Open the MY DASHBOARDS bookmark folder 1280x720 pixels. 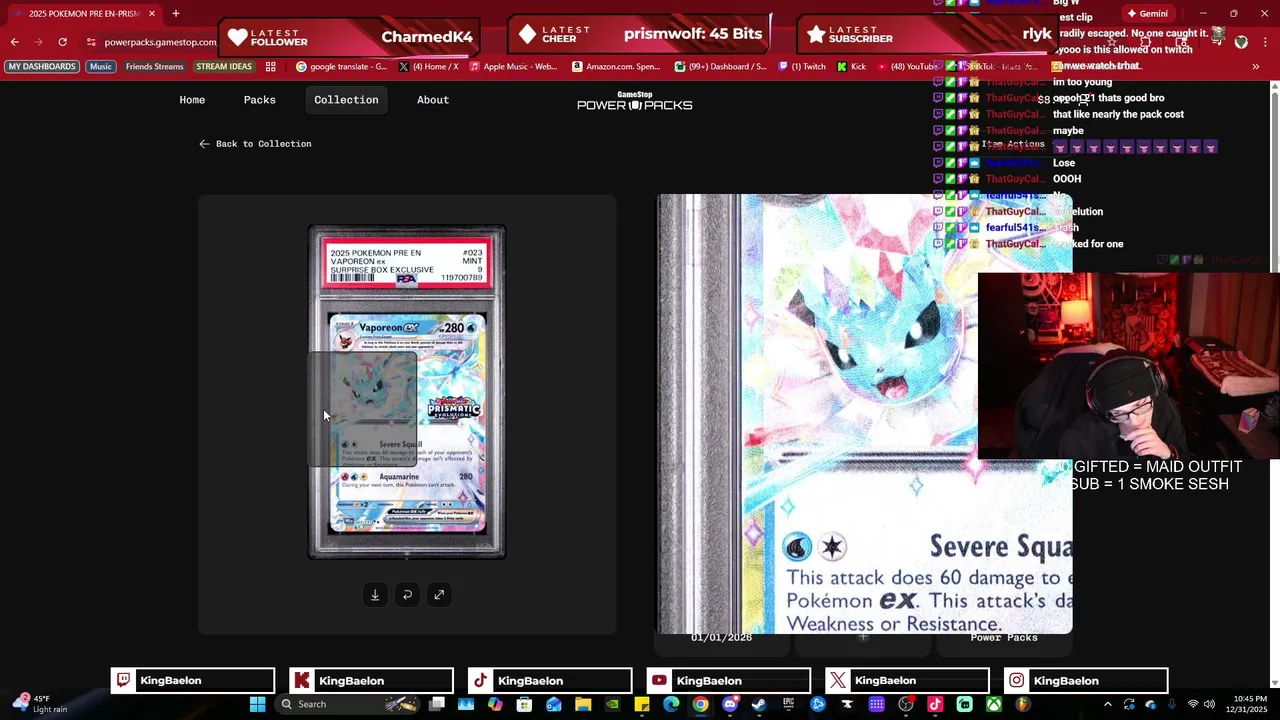[42, 67]
